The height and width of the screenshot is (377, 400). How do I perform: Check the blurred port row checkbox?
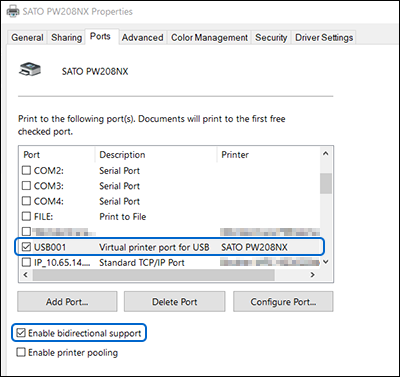click(26, 231)
